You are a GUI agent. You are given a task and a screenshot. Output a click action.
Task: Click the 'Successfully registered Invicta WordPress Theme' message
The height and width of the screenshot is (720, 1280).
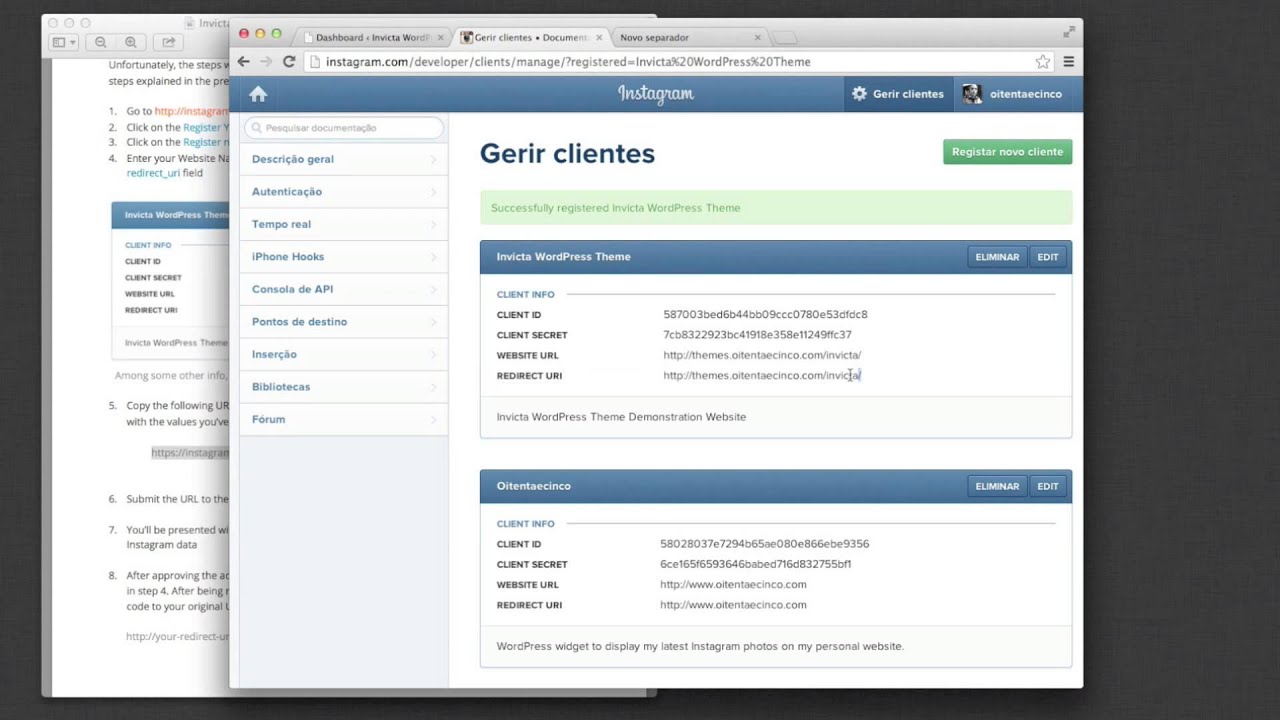coord(615,208)
